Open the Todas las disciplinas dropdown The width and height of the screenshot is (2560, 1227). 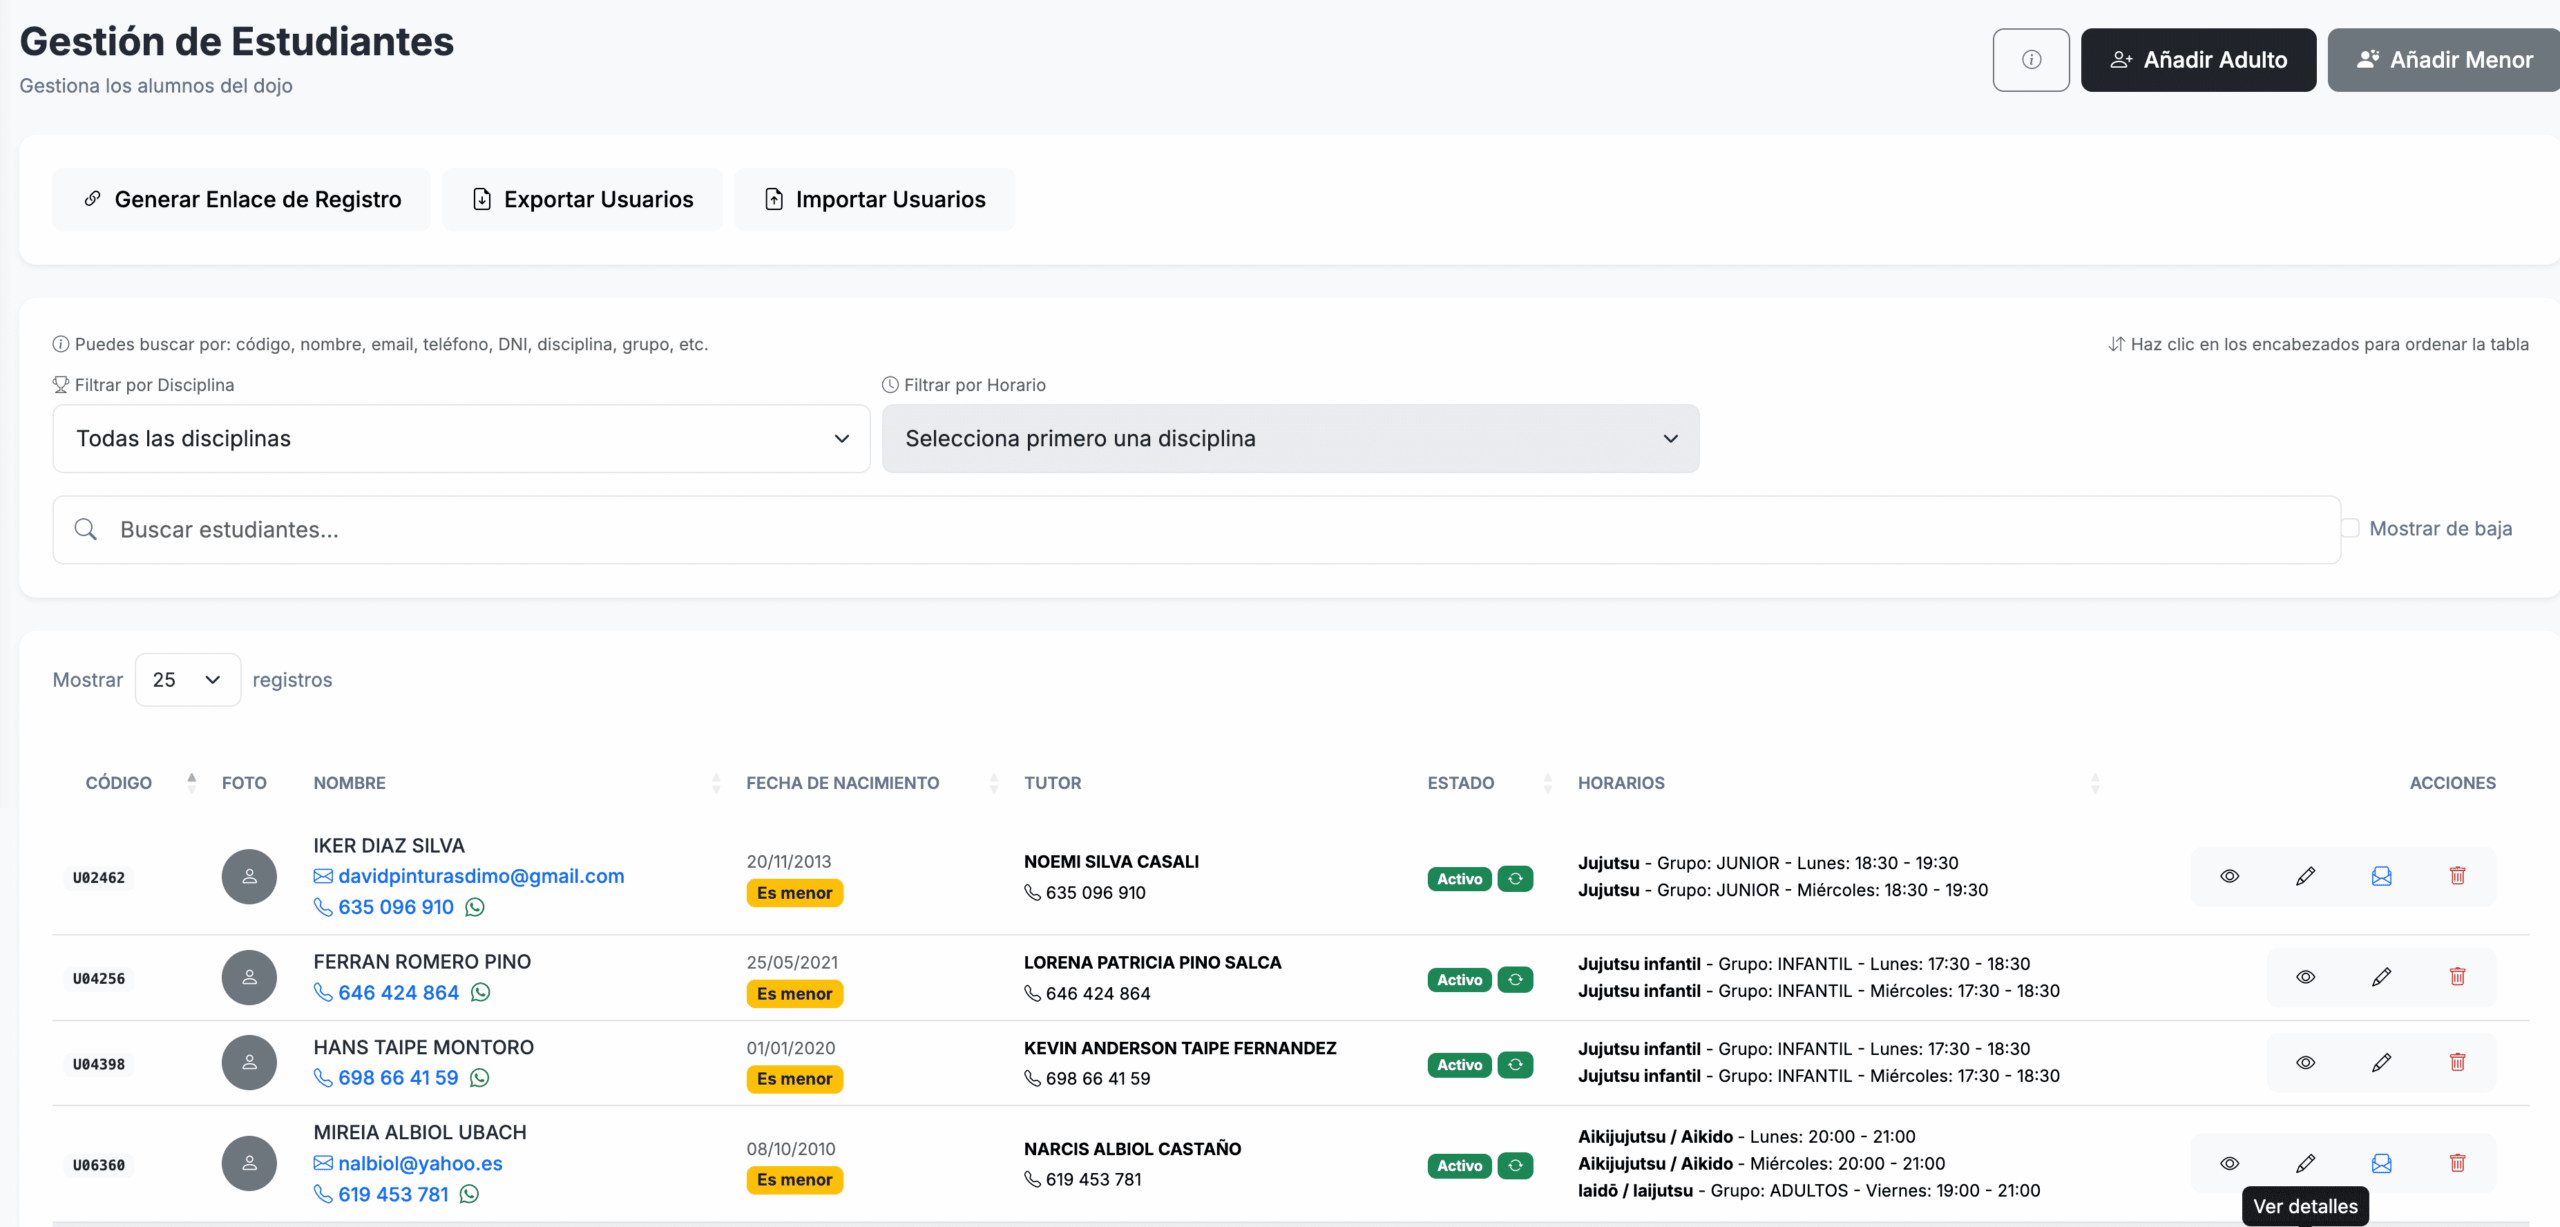pos(461,439)
